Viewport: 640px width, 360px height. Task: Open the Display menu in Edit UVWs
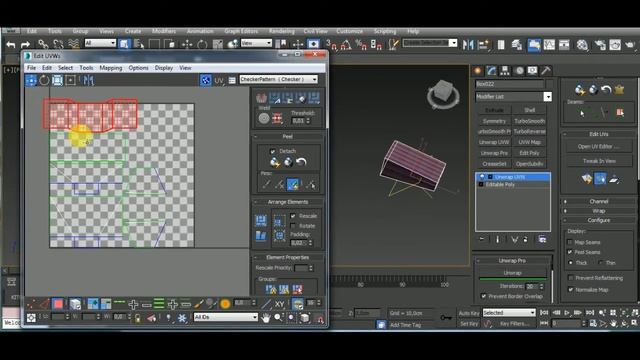(x=164, y=68)
